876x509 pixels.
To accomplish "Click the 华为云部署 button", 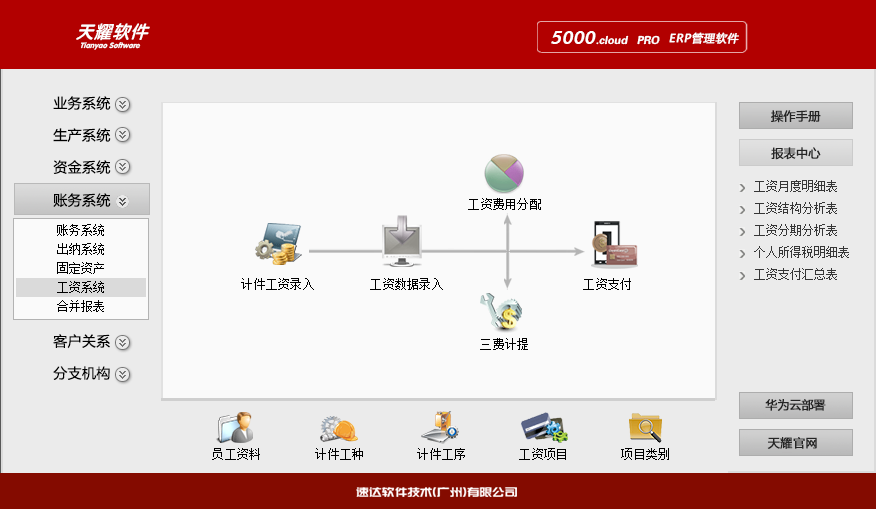I will pos(796,405).
